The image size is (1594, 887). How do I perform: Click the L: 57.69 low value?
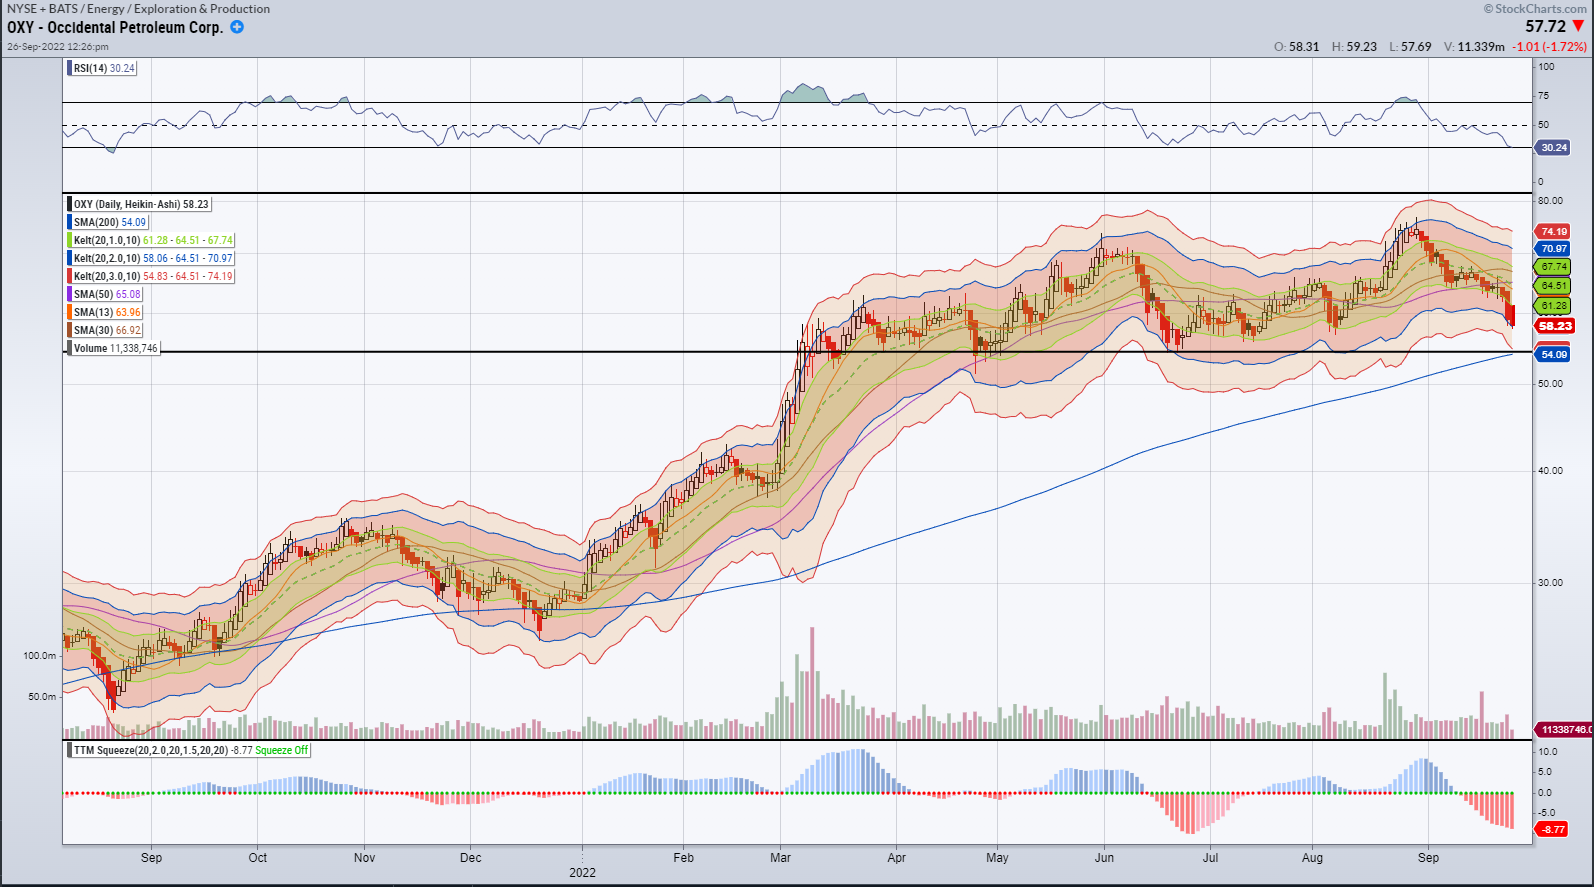point(1410,46)
